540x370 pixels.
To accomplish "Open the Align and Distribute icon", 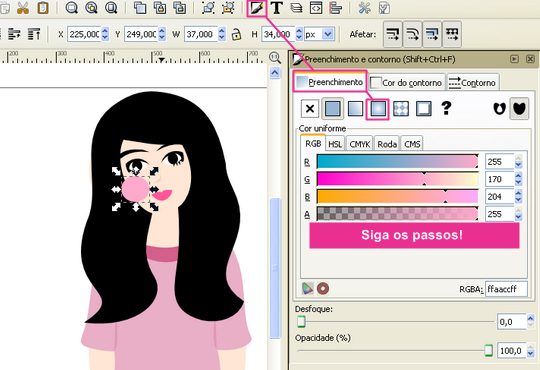I will pos(335,8).
